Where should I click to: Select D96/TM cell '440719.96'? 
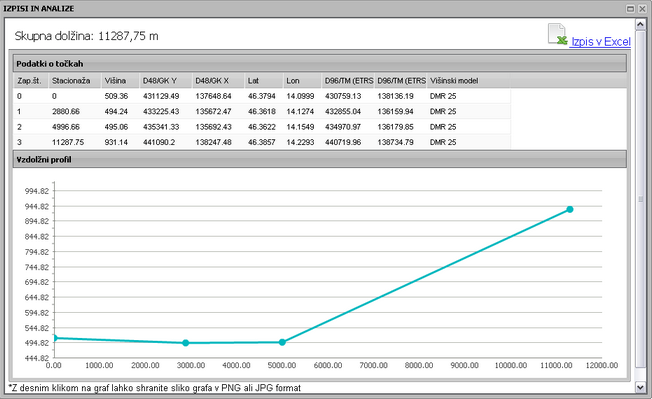point(343,142)
